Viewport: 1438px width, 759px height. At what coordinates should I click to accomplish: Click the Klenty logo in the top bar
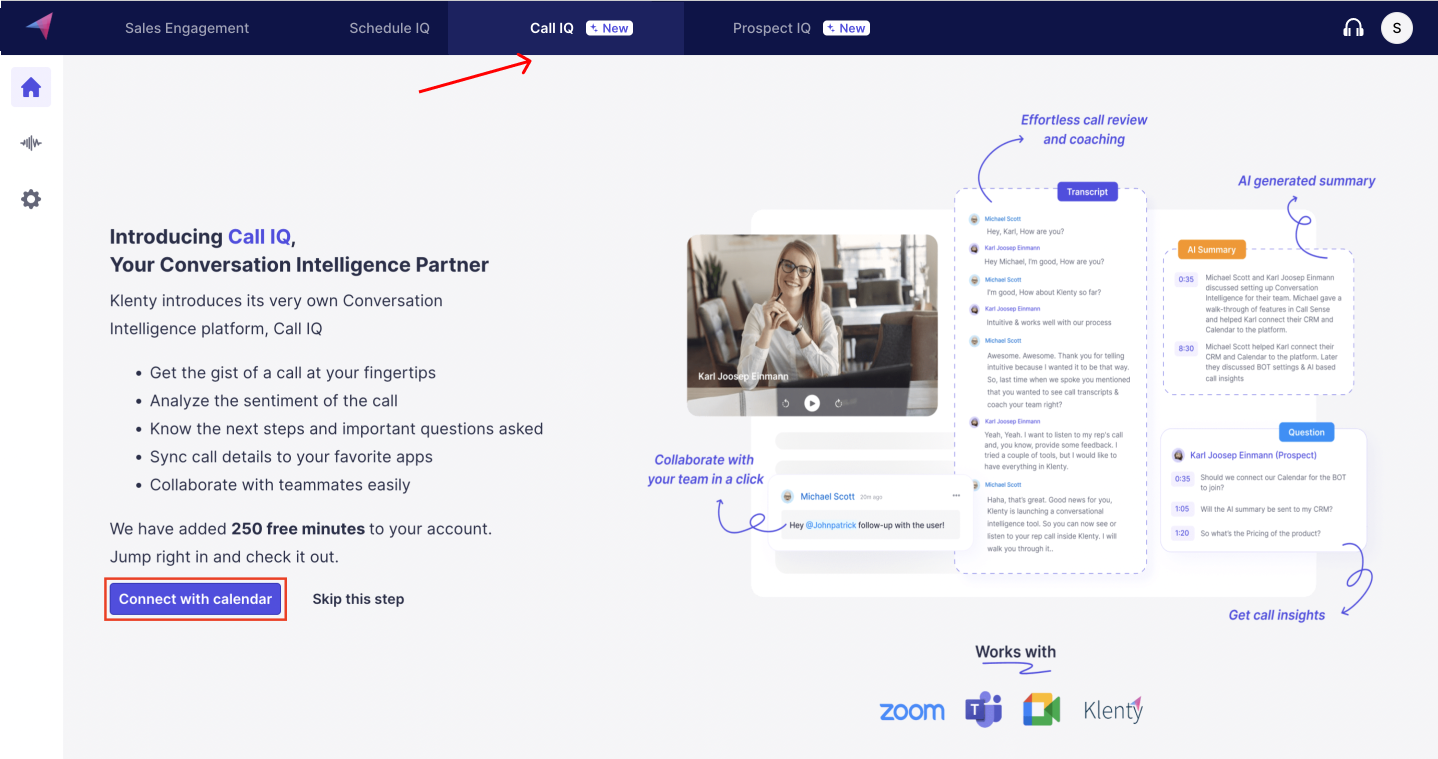click(x=39, y=27)
